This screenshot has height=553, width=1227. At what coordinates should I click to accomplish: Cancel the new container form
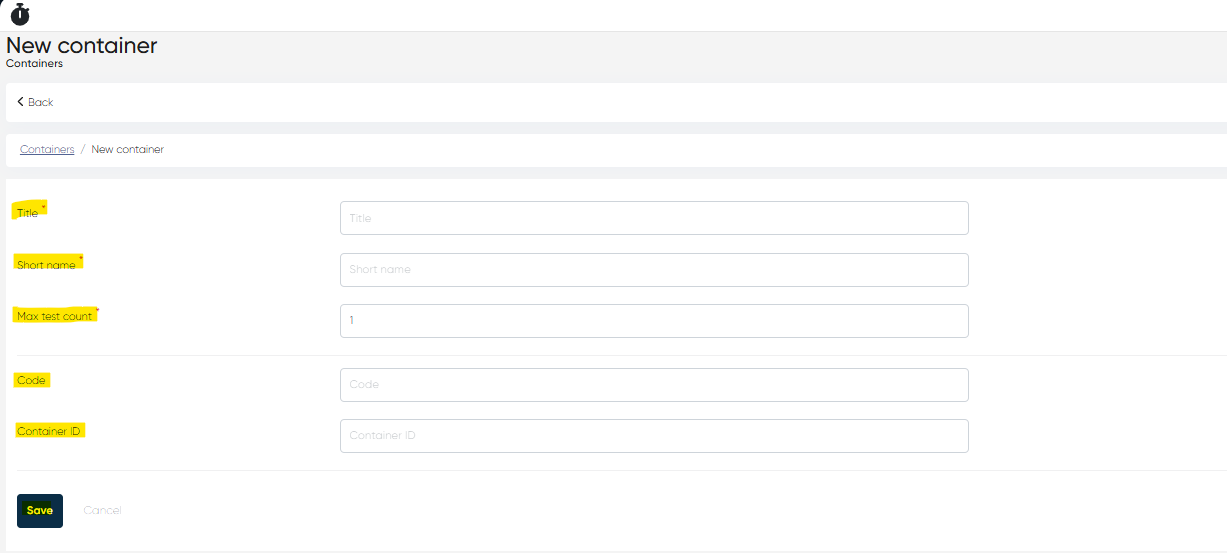(102, 511)
